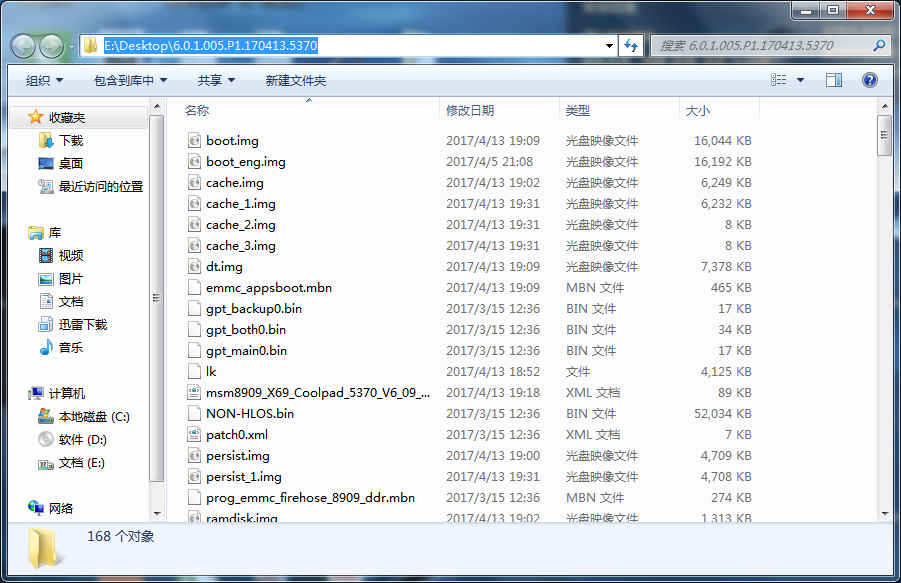The height and width of the screenshot is (583, 901).
Task: Click the Refresh button beside address bar
Action: point(631,46)
